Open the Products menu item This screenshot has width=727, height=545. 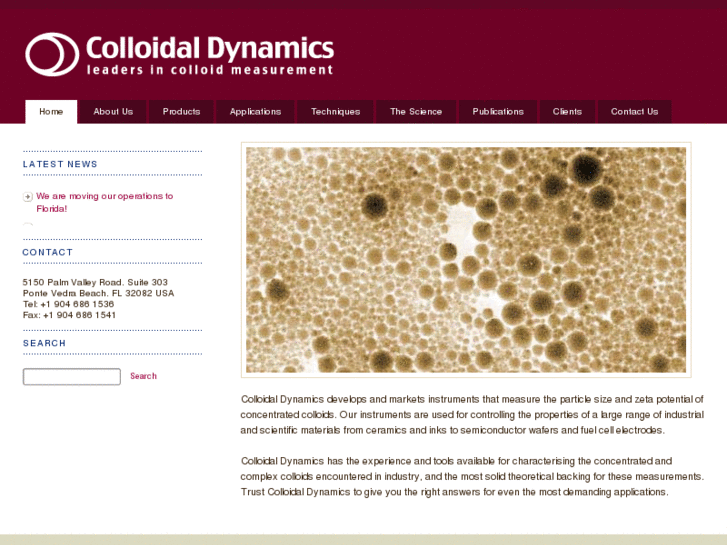point(181,112)
